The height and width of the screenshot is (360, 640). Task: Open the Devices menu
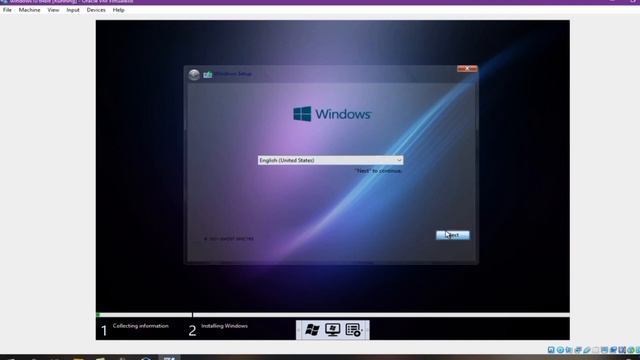click(96, 10)
